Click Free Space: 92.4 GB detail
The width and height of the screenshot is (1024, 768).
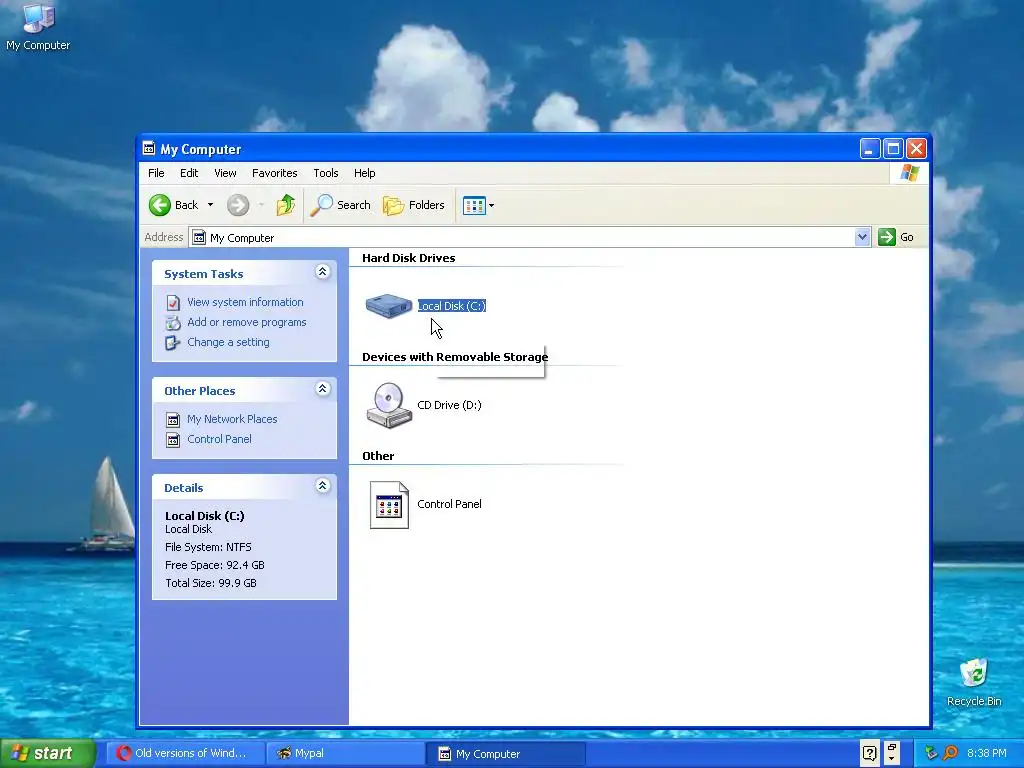point(215,566)
